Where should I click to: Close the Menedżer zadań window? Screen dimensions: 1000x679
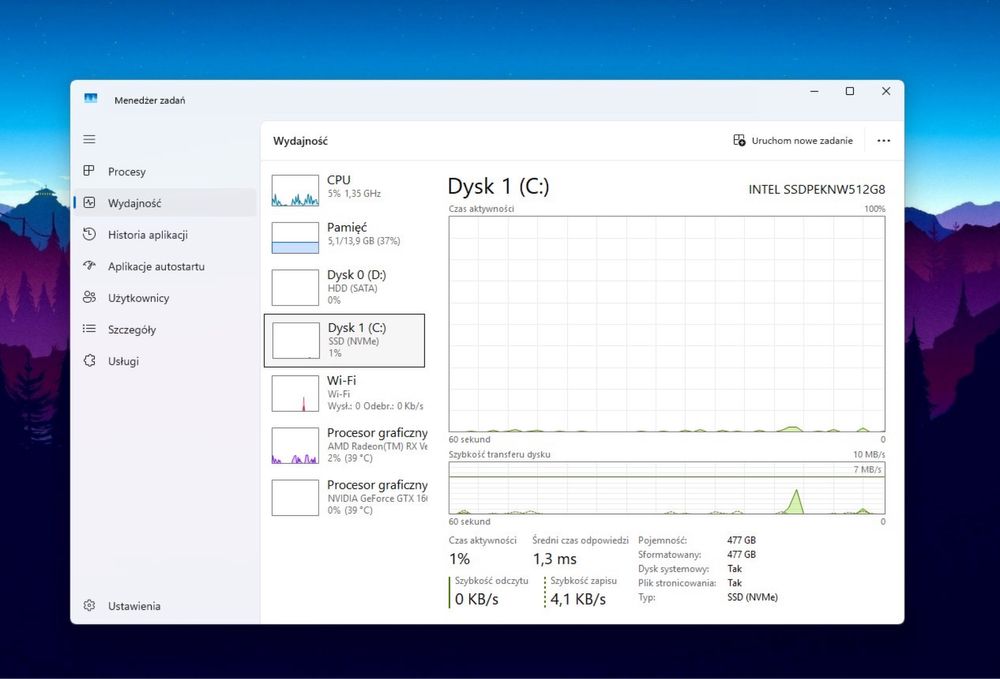pos(886,91)
